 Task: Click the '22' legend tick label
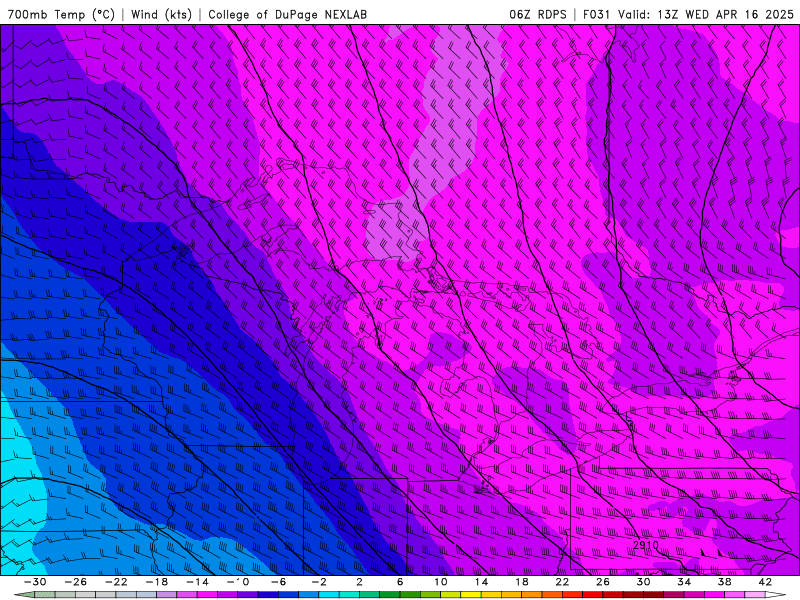(562, 582)
